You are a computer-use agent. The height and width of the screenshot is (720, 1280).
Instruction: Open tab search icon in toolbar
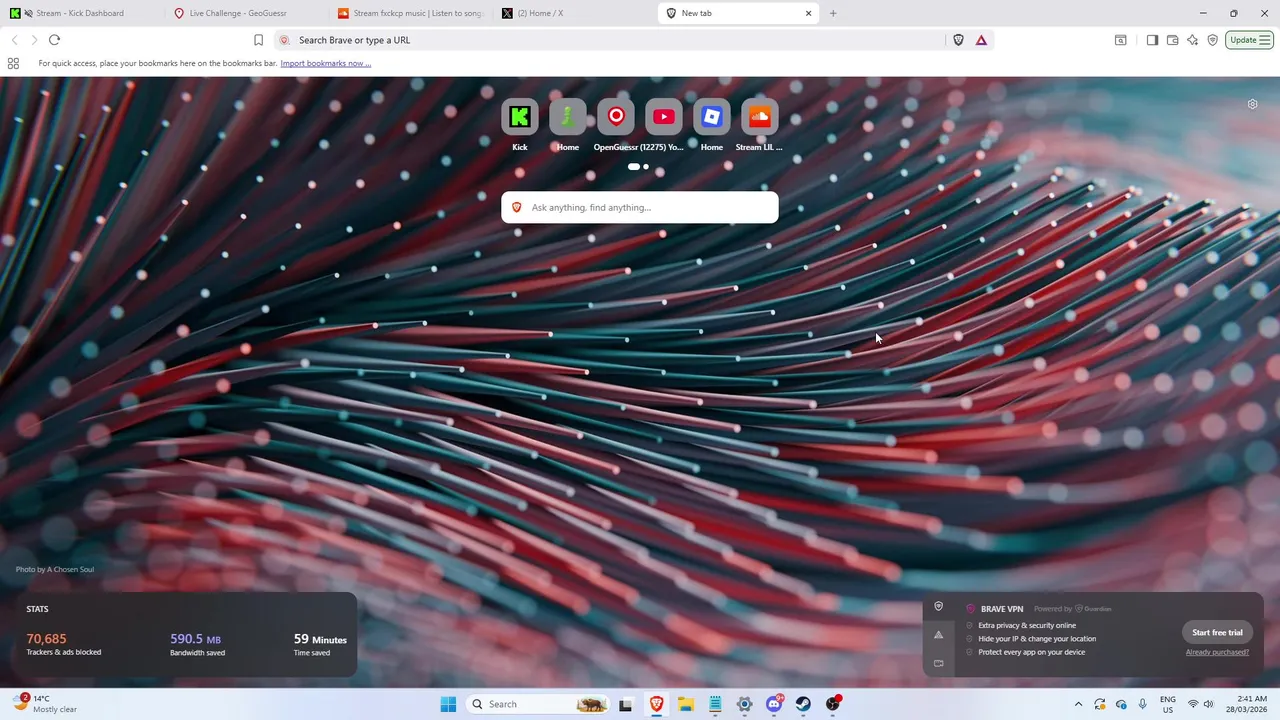1121,40
